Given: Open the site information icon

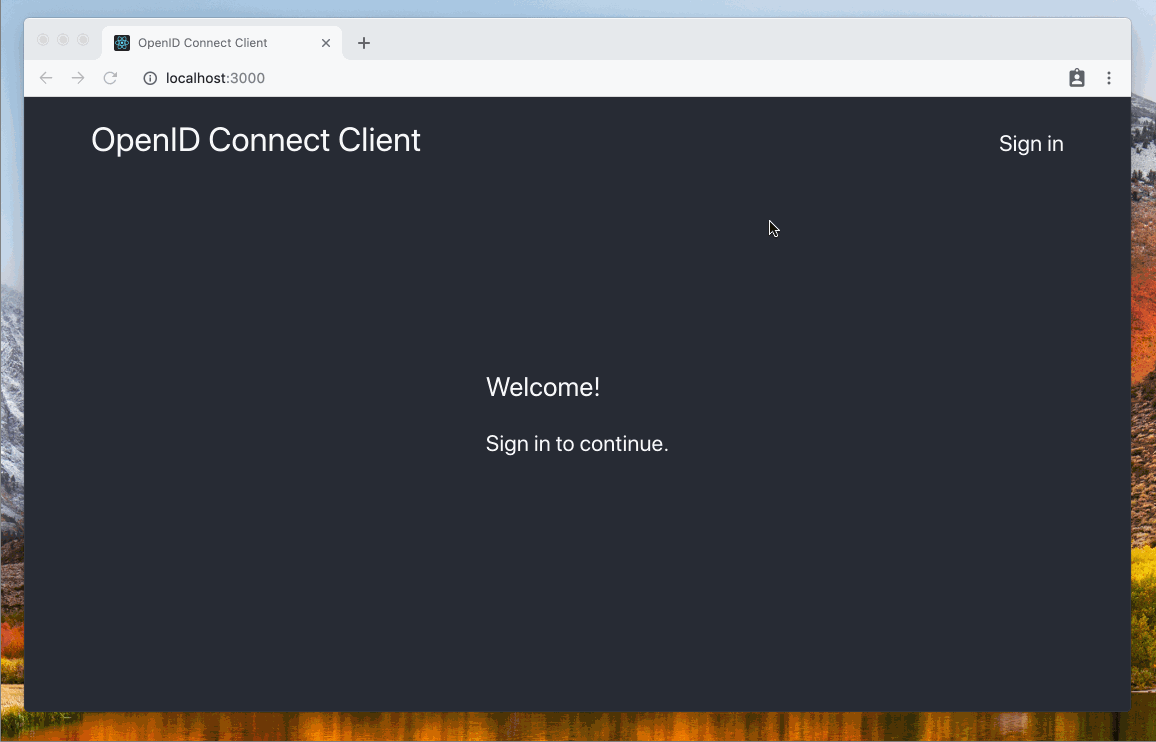Looking at the screenshot, I should (150, 78).
